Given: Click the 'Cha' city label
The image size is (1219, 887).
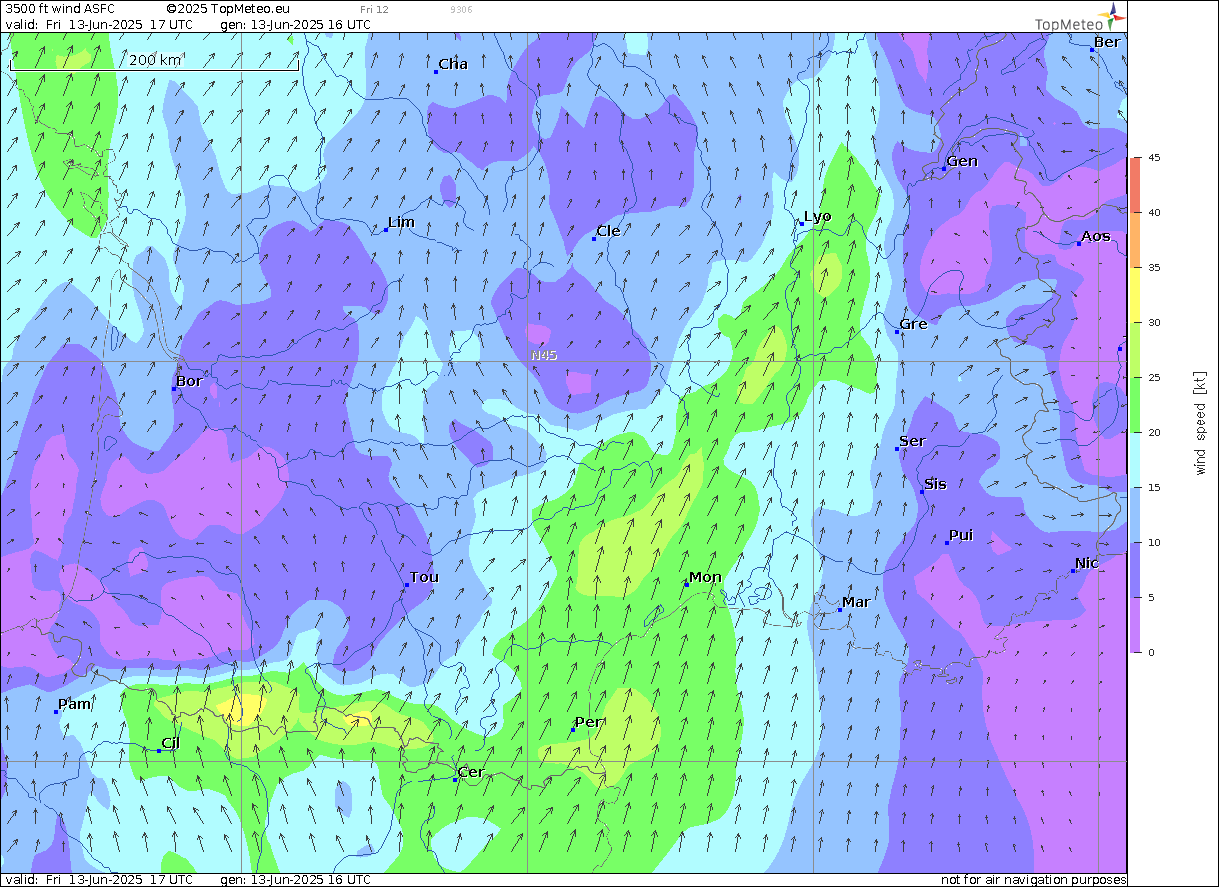Looking at the screenshot, I should [453, 64].
